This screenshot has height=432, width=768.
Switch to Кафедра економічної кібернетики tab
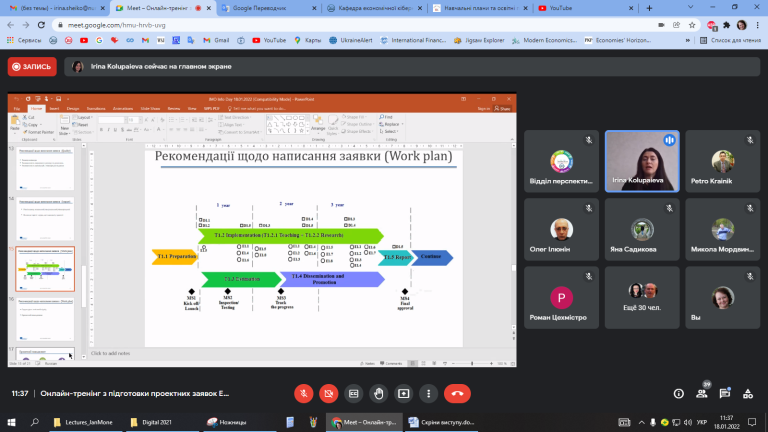(374, 8)
